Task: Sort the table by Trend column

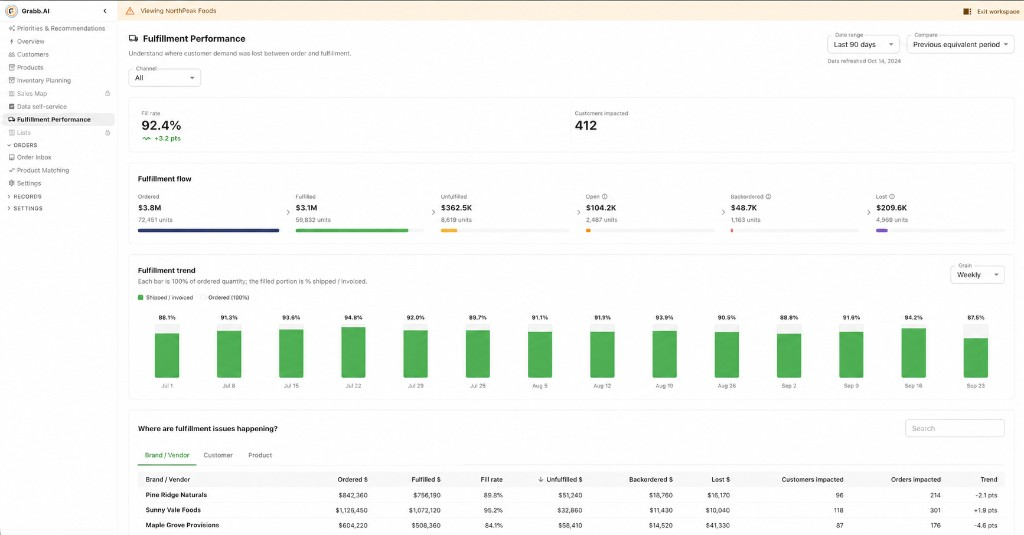Action: tap(989, 479)
